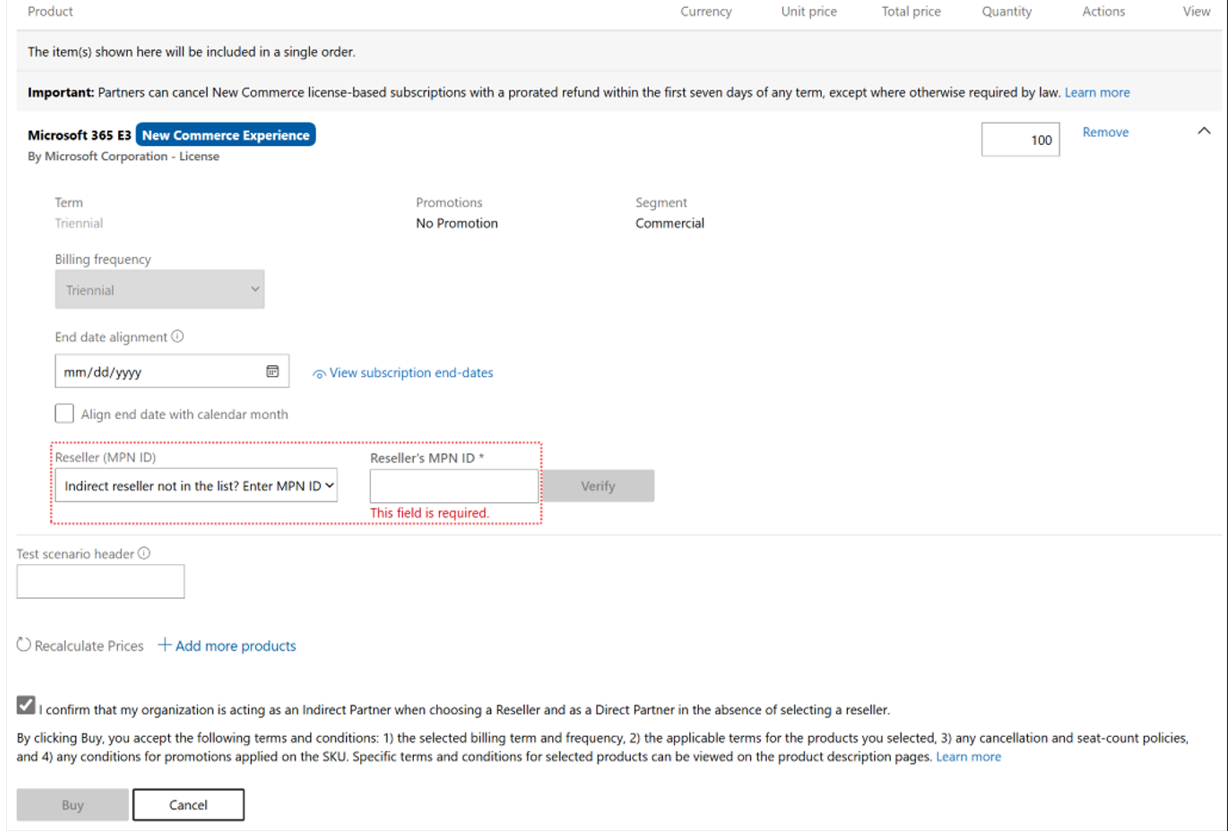Click the Quantity column header
1230x831 pixels.
pyautogui.click(x=1006, y=12)
